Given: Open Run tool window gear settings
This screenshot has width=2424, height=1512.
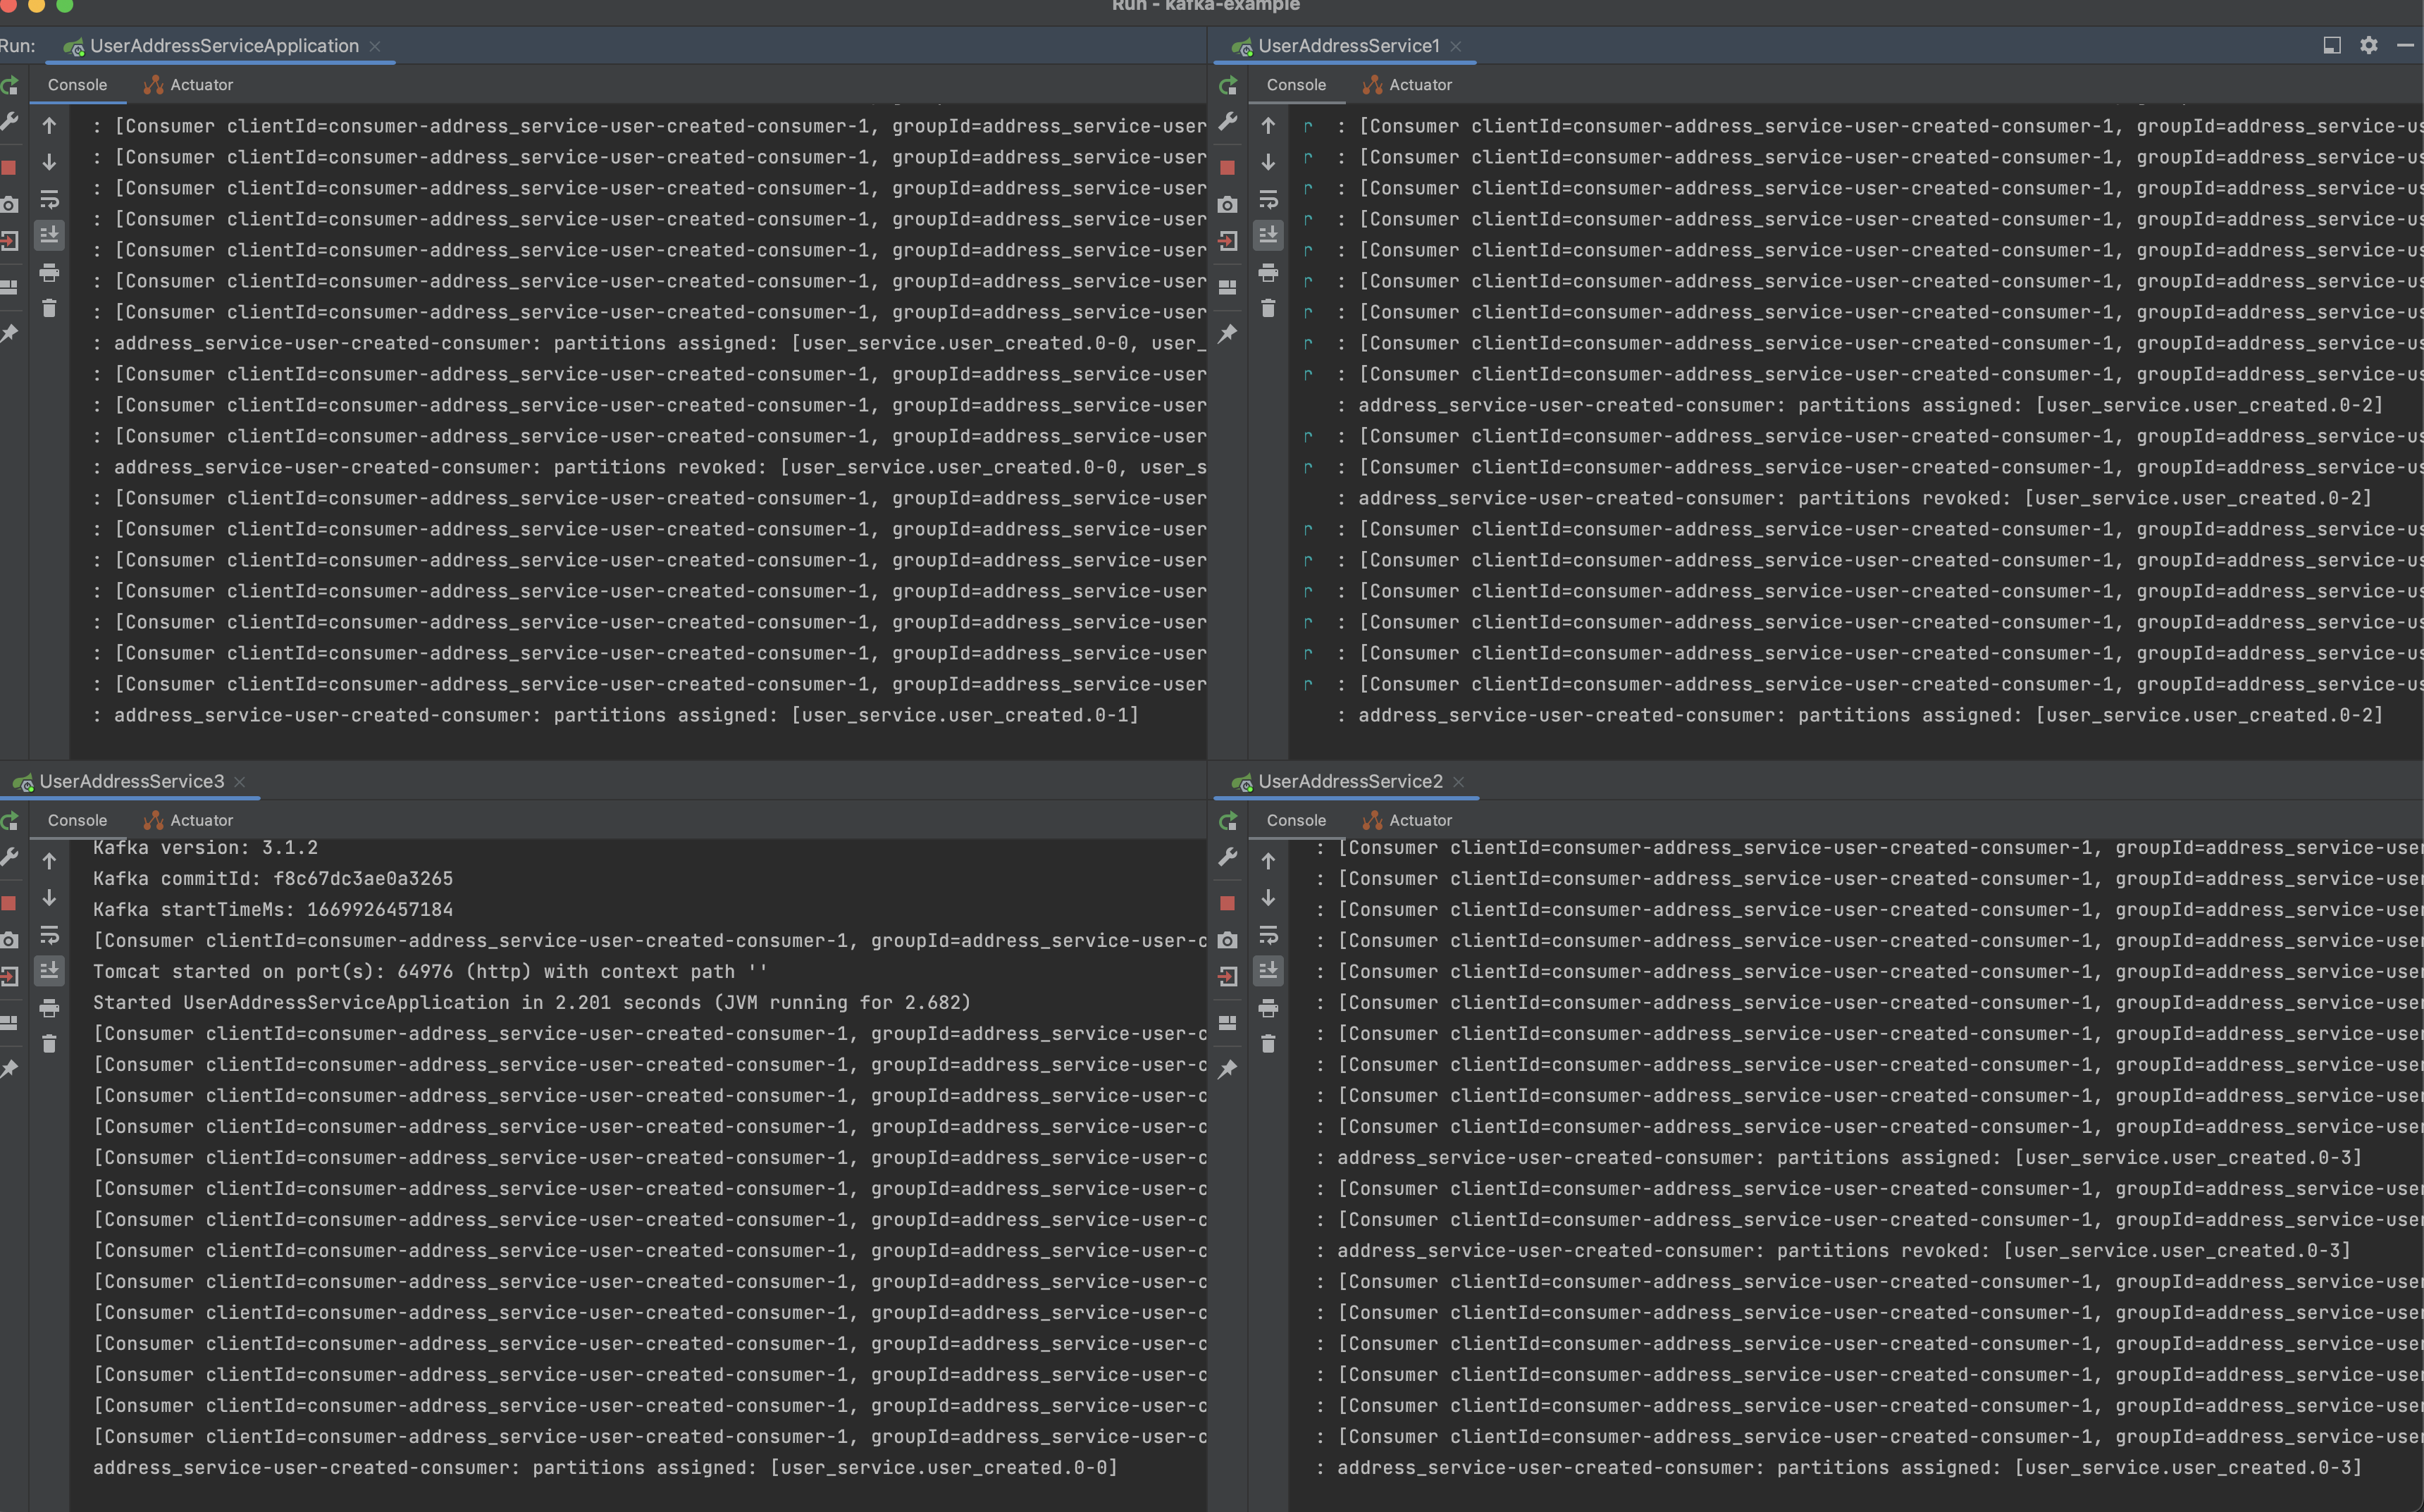Looking at the screenshot, I should coord(2368,45).
